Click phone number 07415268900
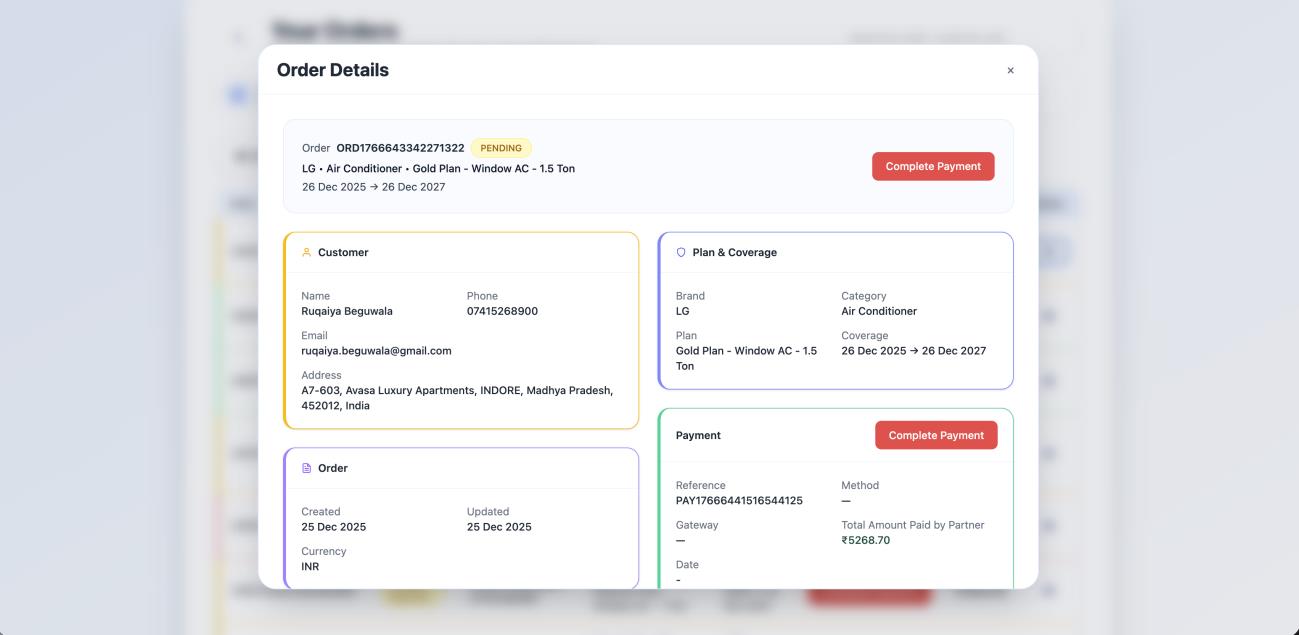This screenshot has width=1299, height=635. point(502,311)
